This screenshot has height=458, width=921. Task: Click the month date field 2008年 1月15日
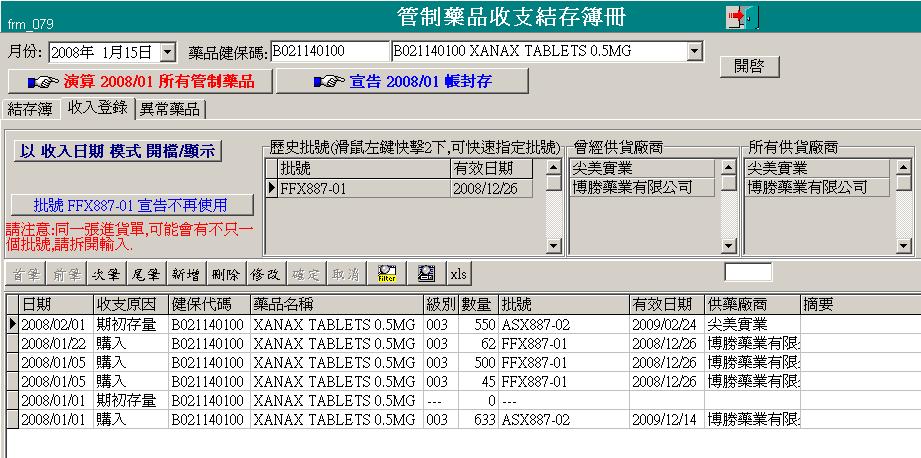tap(105, 52)
